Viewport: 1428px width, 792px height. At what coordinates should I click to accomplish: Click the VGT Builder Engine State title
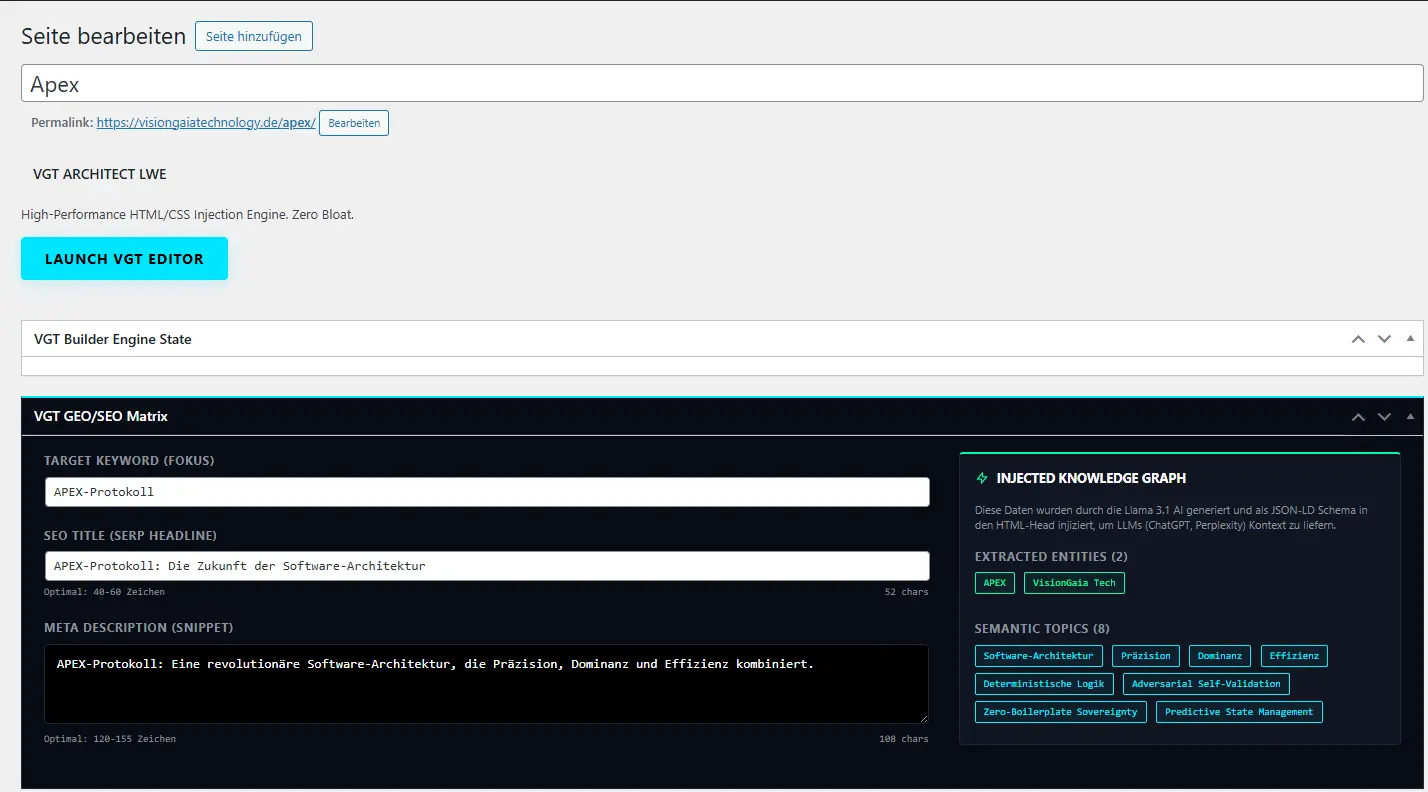pyautogui.click(x=113, y=339)
